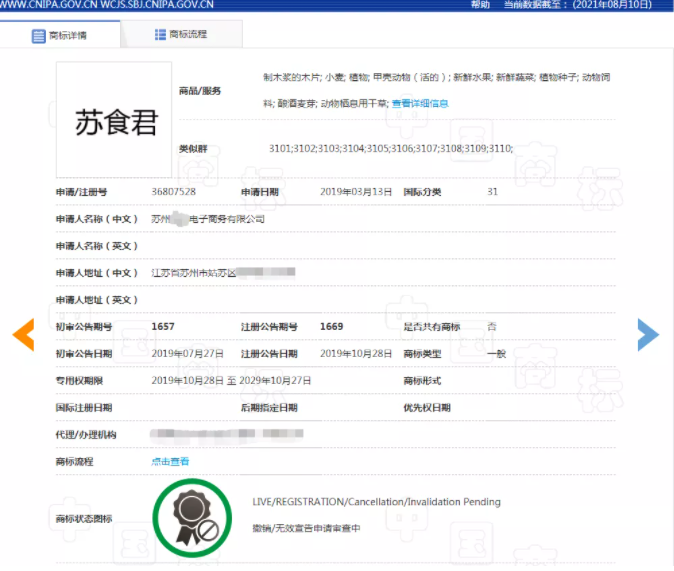Select registration announcement issue 1669
This screenshot has height=571, width=674.
coord(331,326)
